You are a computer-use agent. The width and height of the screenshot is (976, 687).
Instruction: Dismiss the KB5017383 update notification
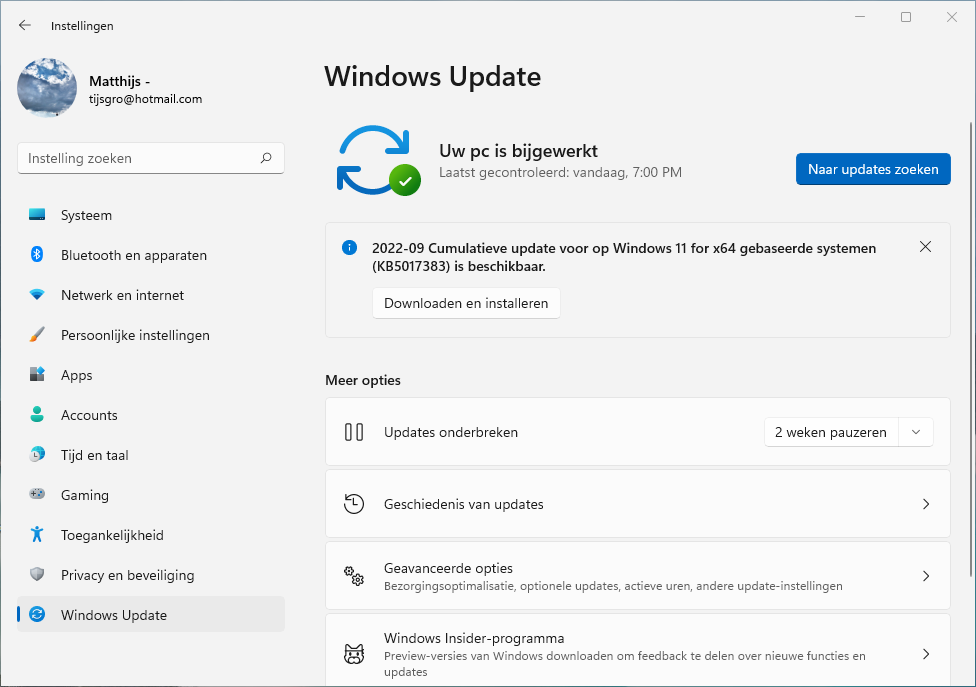[925, 247]
